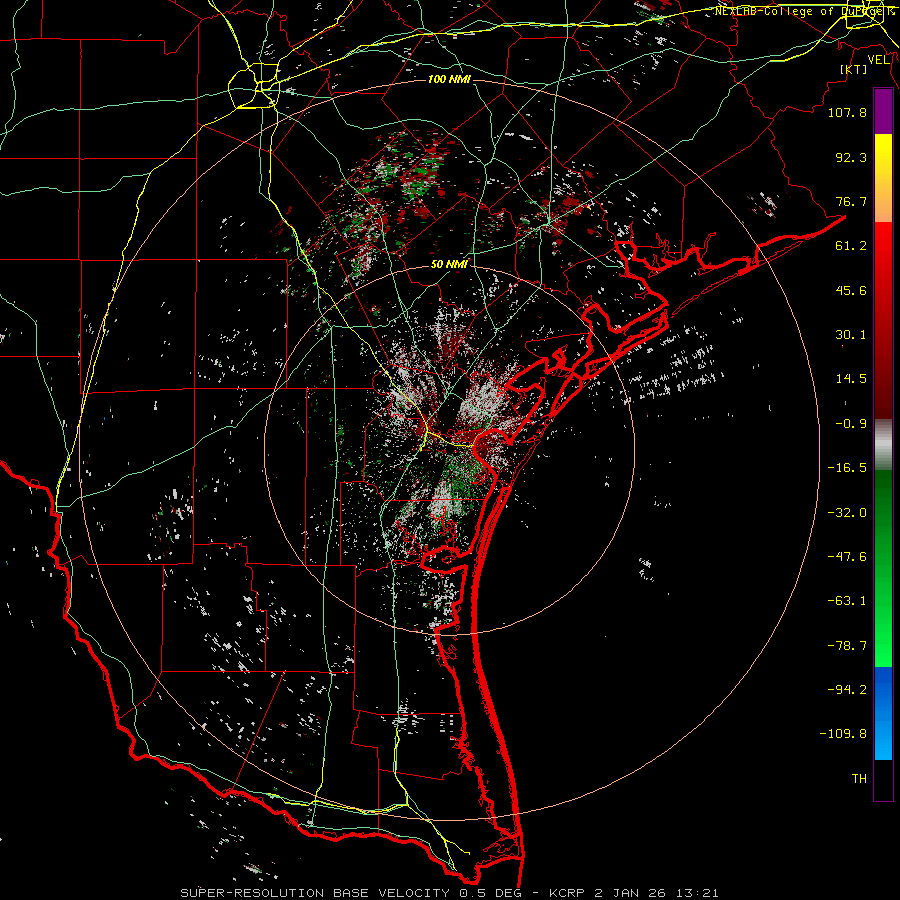This screenshot has height=900, width=900.
Task: Click the -94.2 velocity scale value
Action: [x=847, y=690]
